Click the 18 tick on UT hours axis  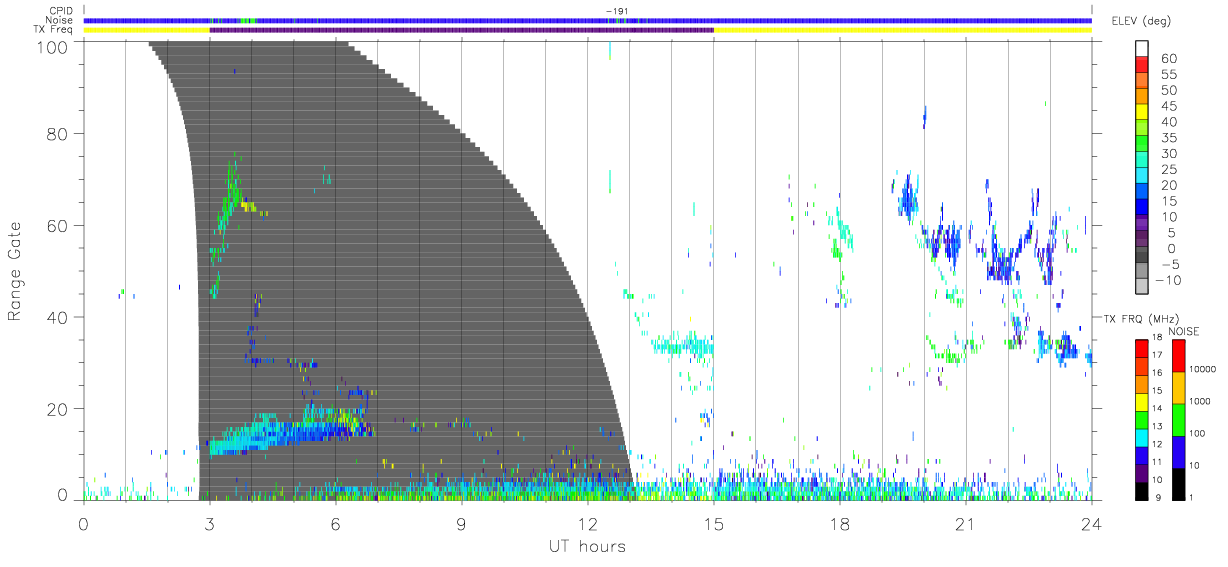pos(839,524)
